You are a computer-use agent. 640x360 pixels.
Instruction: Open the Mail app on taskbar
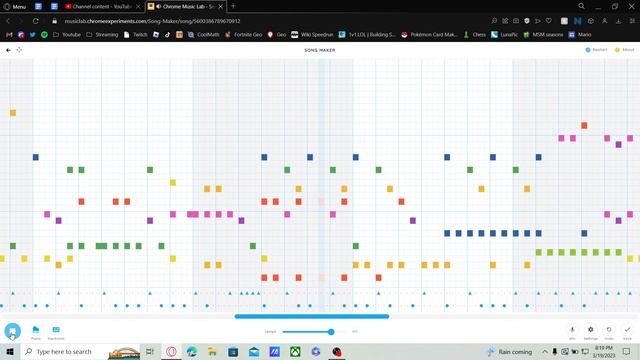click(x=254, y=351)
